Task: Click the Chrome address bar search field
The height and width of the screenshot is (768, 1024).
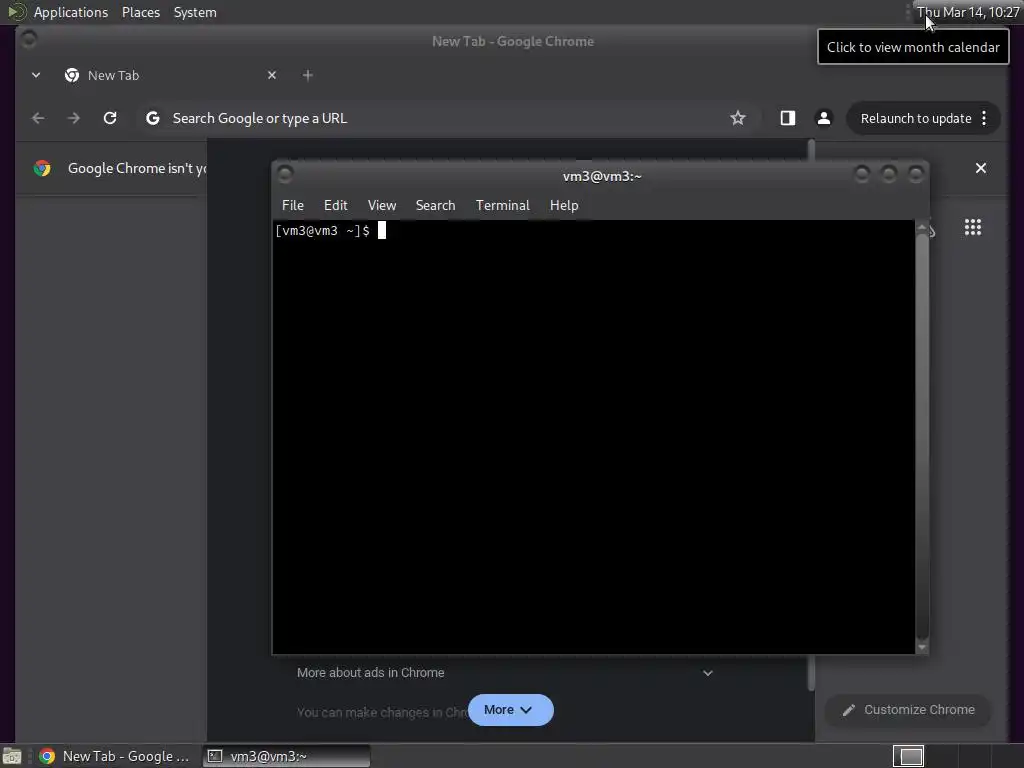Action: point(444,118)
